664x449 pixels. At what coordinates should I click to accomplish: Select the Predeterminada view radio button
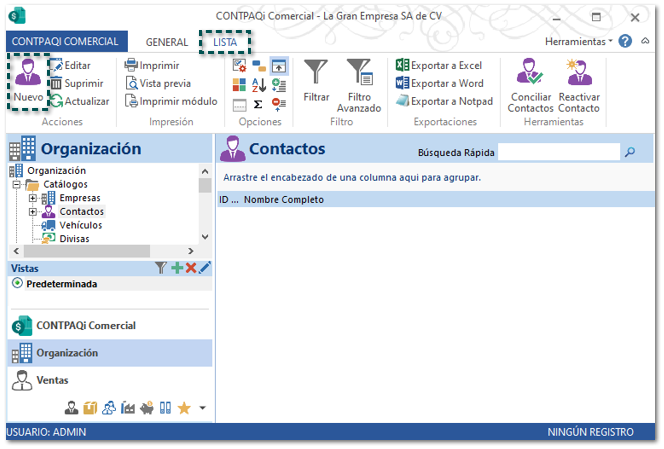click(x=17, y=284)
